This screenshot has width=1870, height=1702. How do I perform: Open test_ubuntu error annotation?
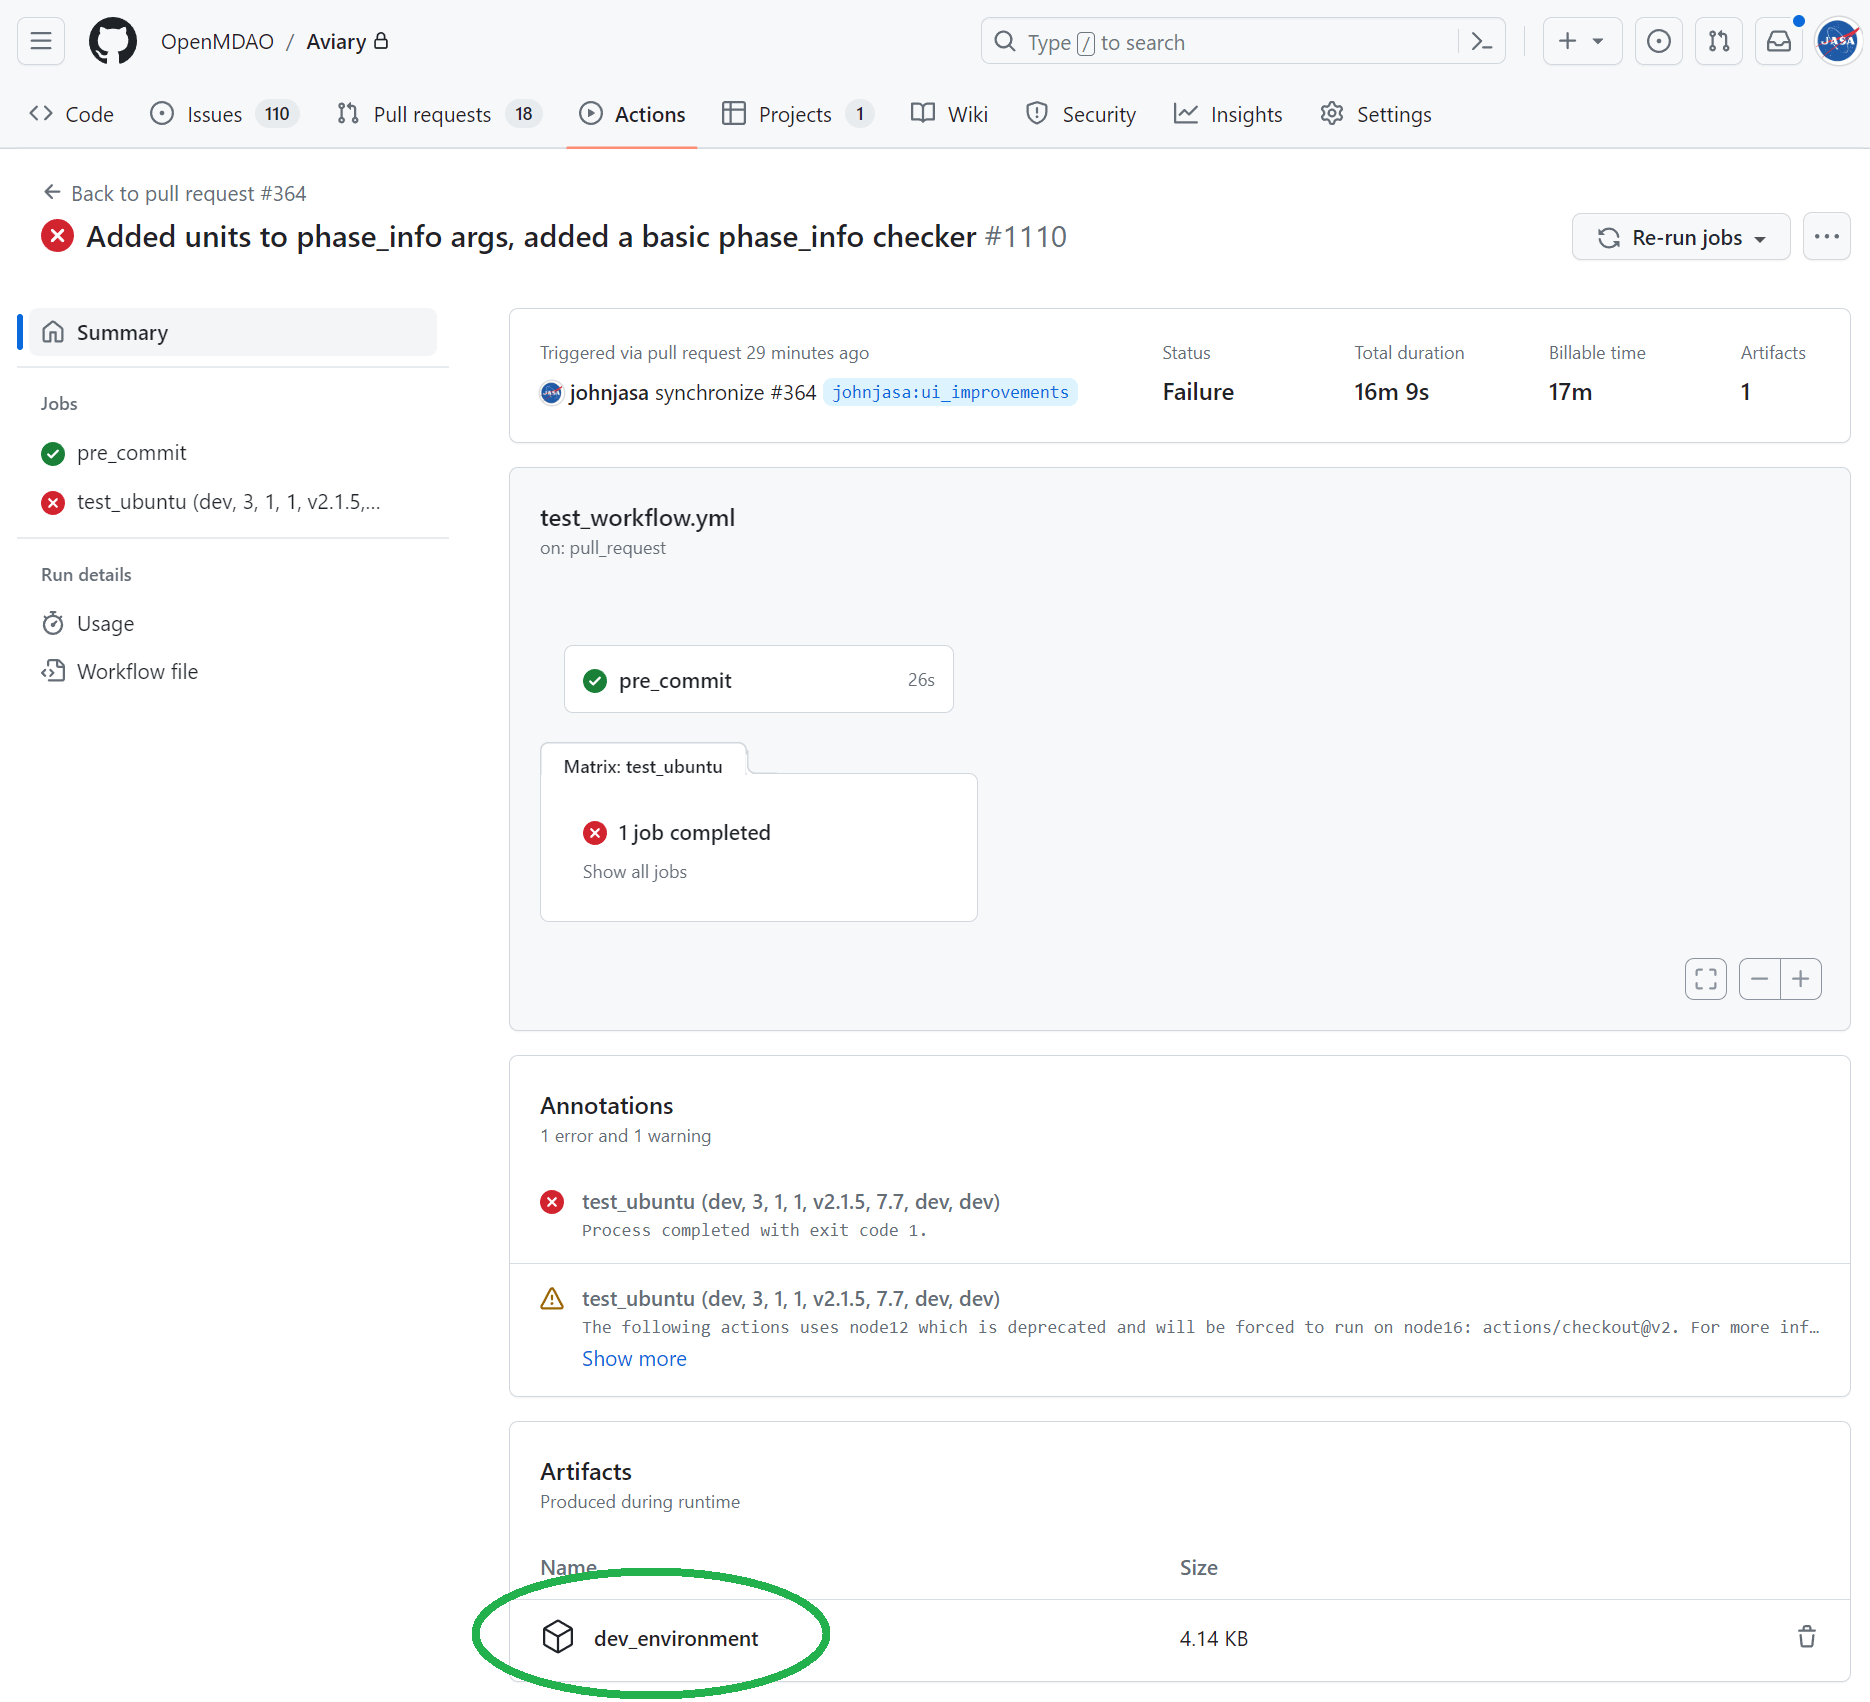(x=791, y=1201)
